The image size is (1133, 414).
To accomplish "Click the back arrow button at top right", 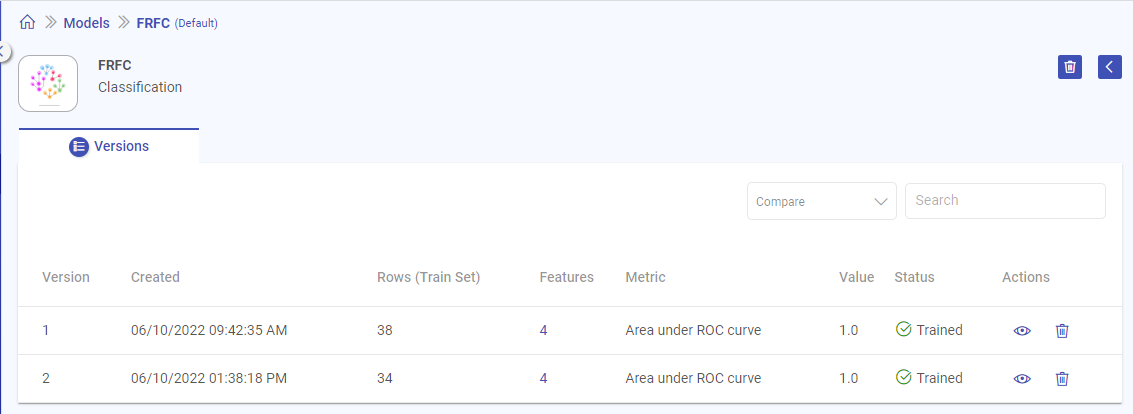I will pos(1109,67).
